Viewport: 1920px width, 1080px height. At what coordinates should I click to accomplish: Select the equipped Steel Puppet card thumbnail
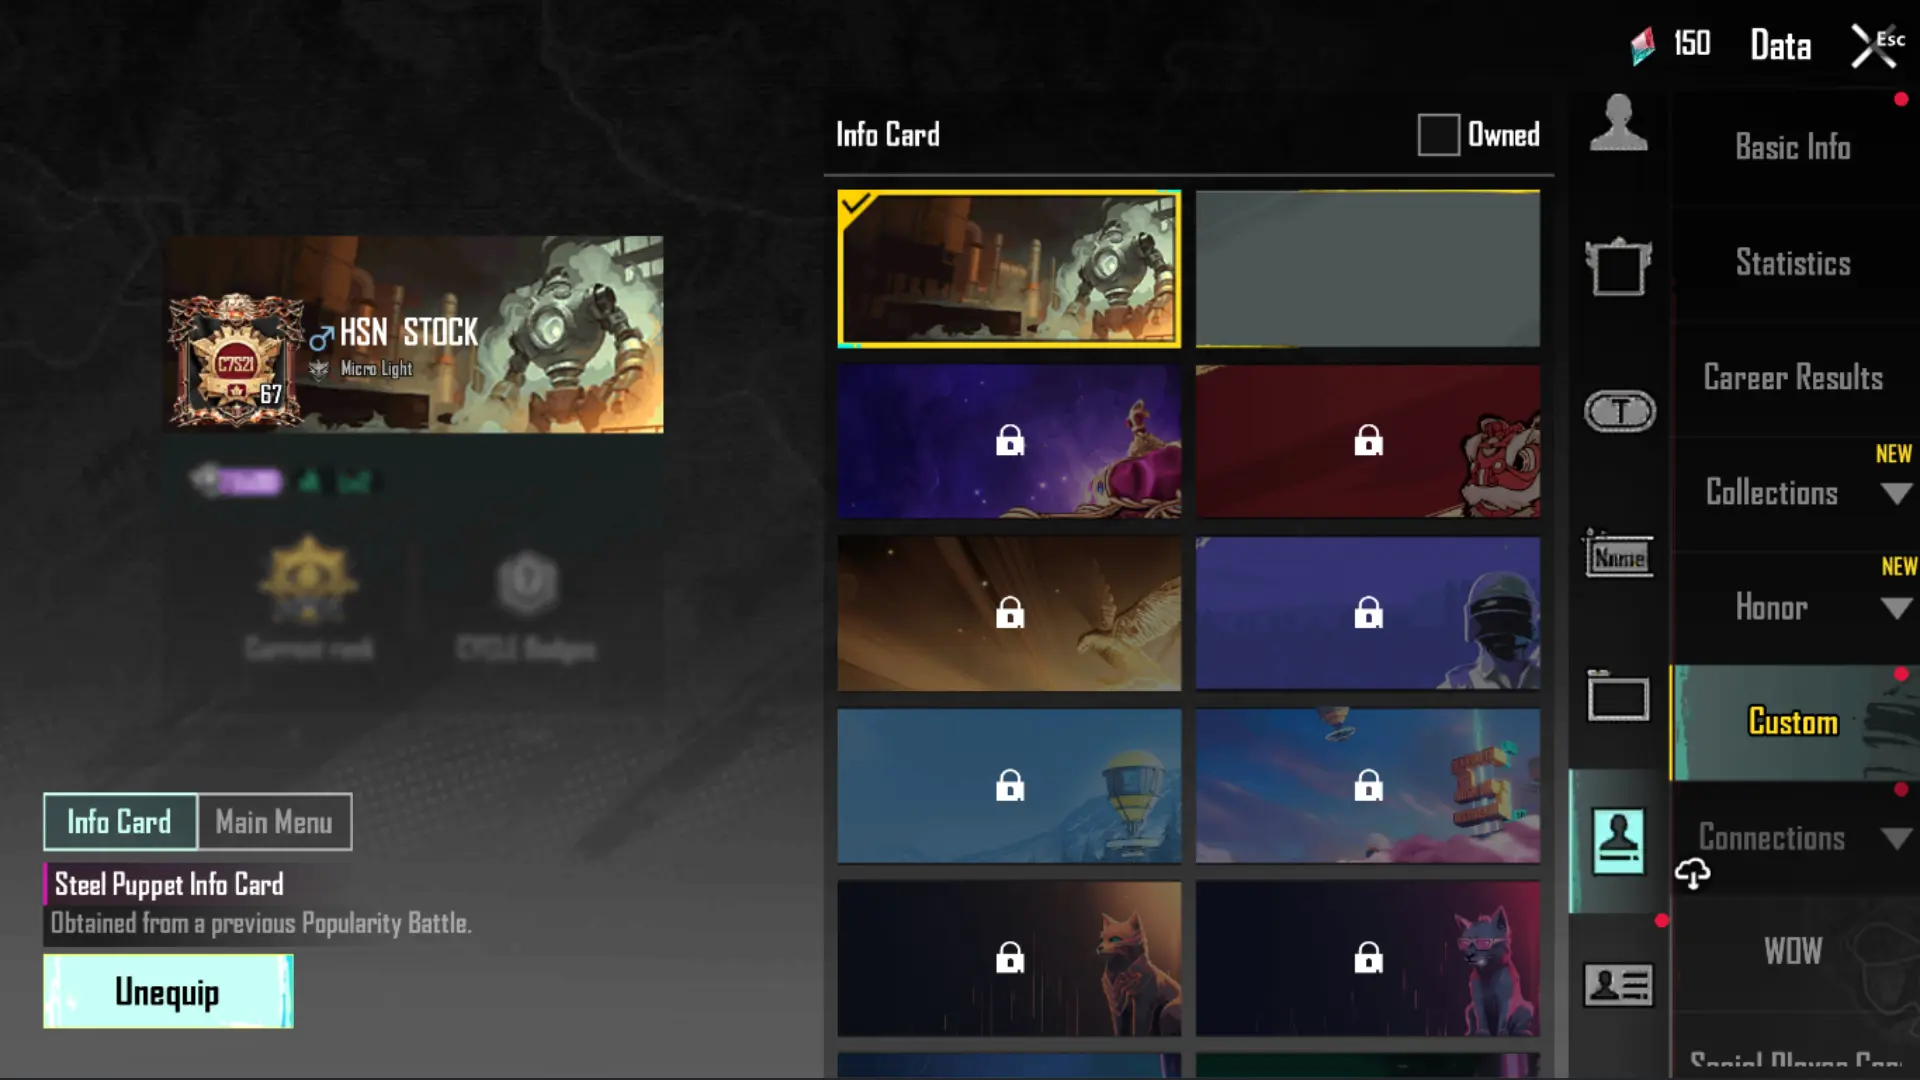[1009, 269]
